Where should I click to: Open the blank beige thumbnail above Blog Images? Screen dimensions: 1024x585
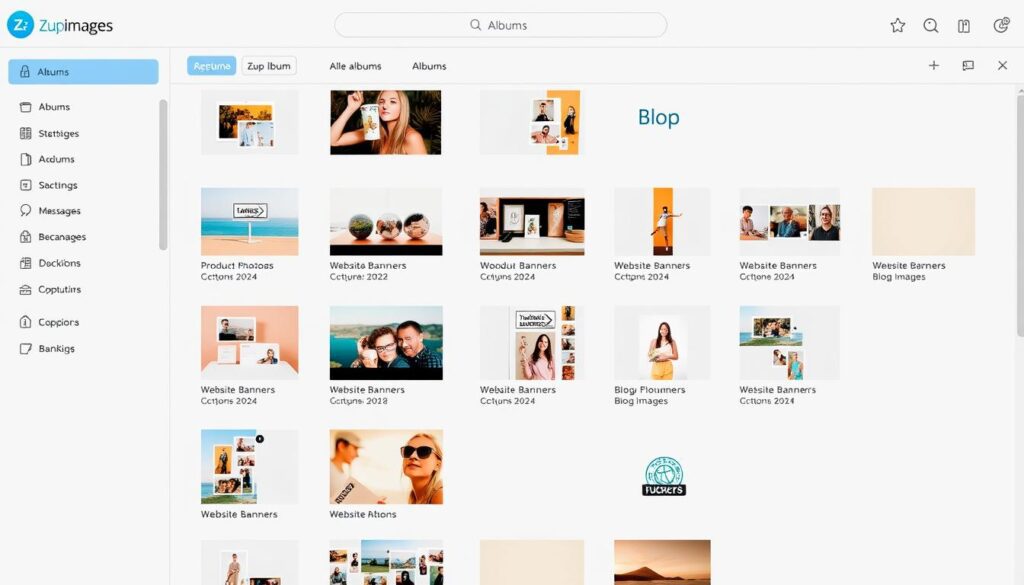(923, 221)
